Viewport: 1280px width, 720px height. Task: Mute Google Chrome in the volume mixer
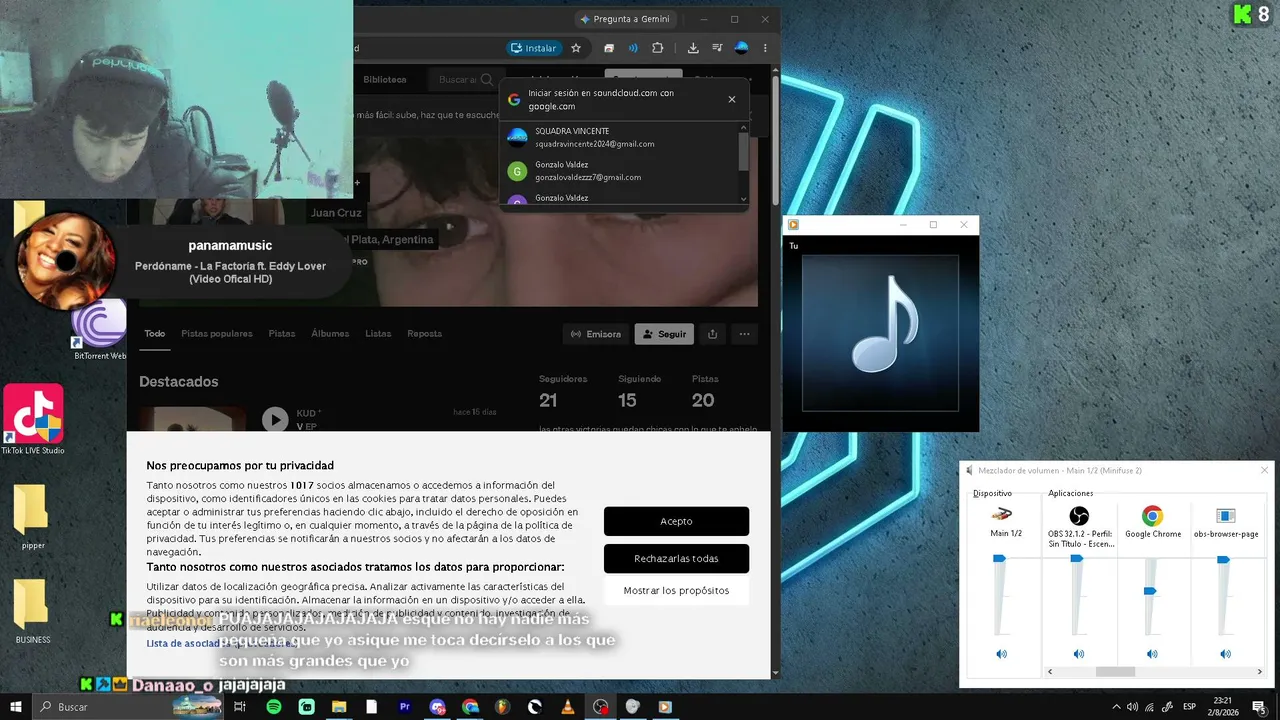pos(1152,654)
